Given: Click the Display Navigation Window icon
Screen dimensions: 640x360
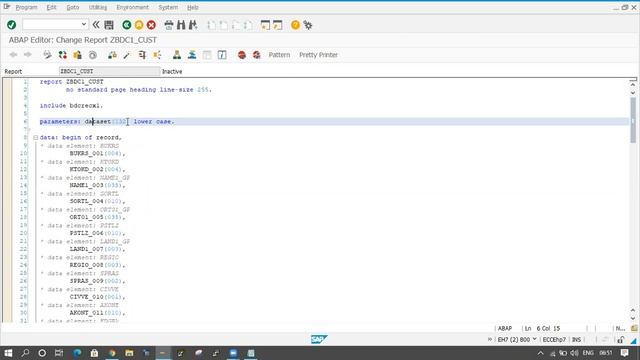Looking at the screenshot, I should [192, 55].
